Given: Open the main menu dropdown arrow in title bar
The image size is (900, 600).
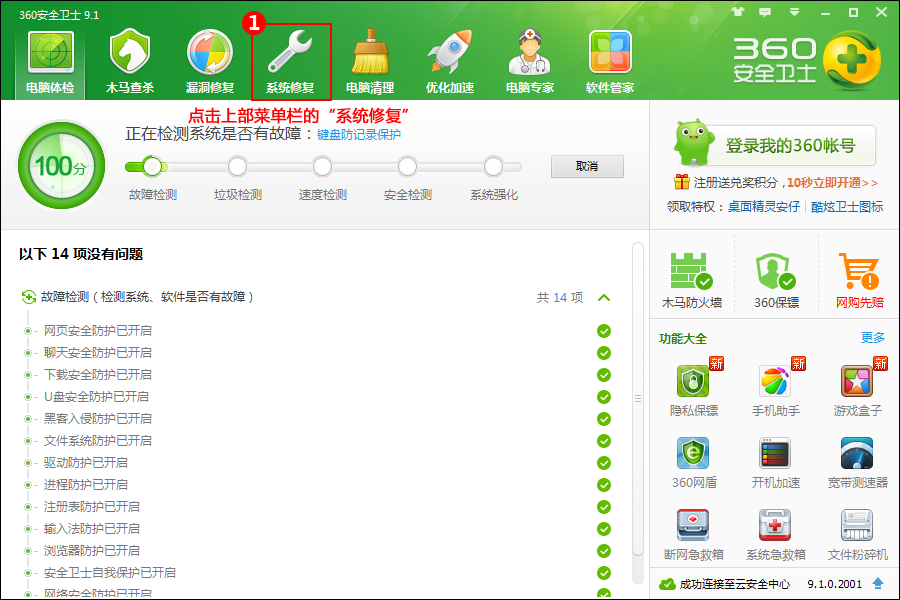Looking at the screenshot, I should click(794, 12).
